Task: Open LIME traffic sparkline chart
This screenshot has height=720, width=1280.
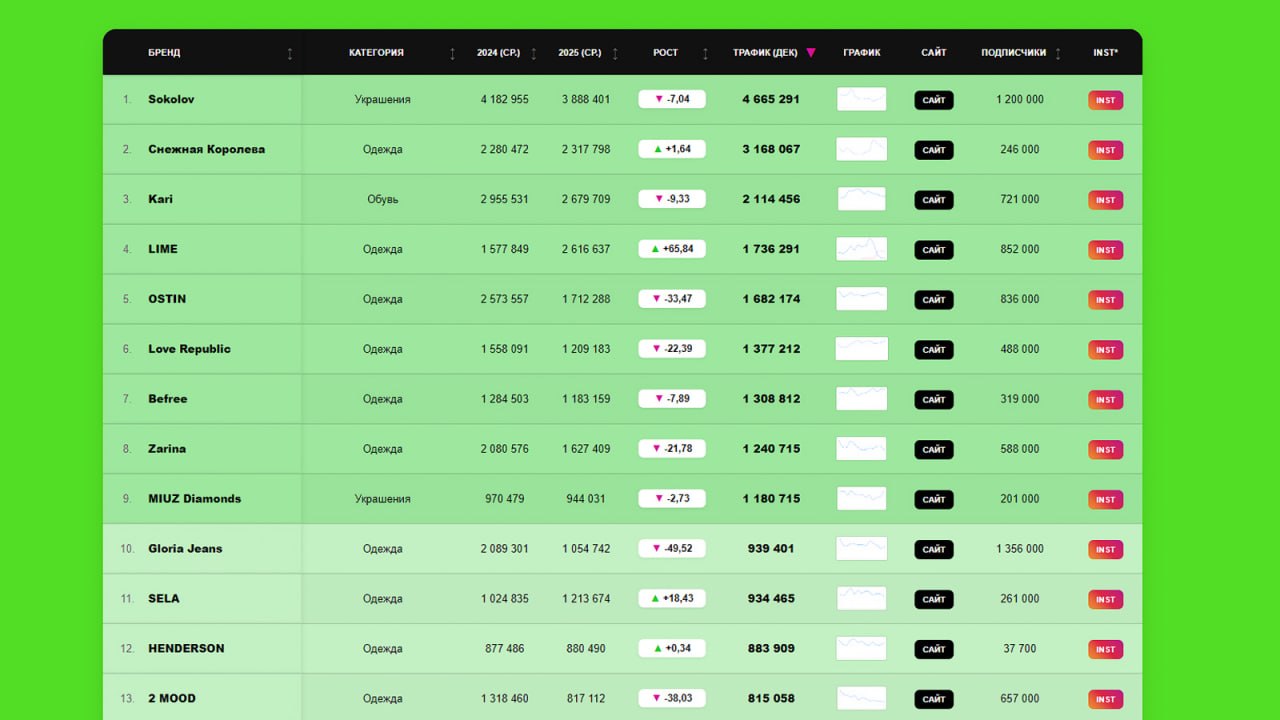Action: tap(862, 249)
